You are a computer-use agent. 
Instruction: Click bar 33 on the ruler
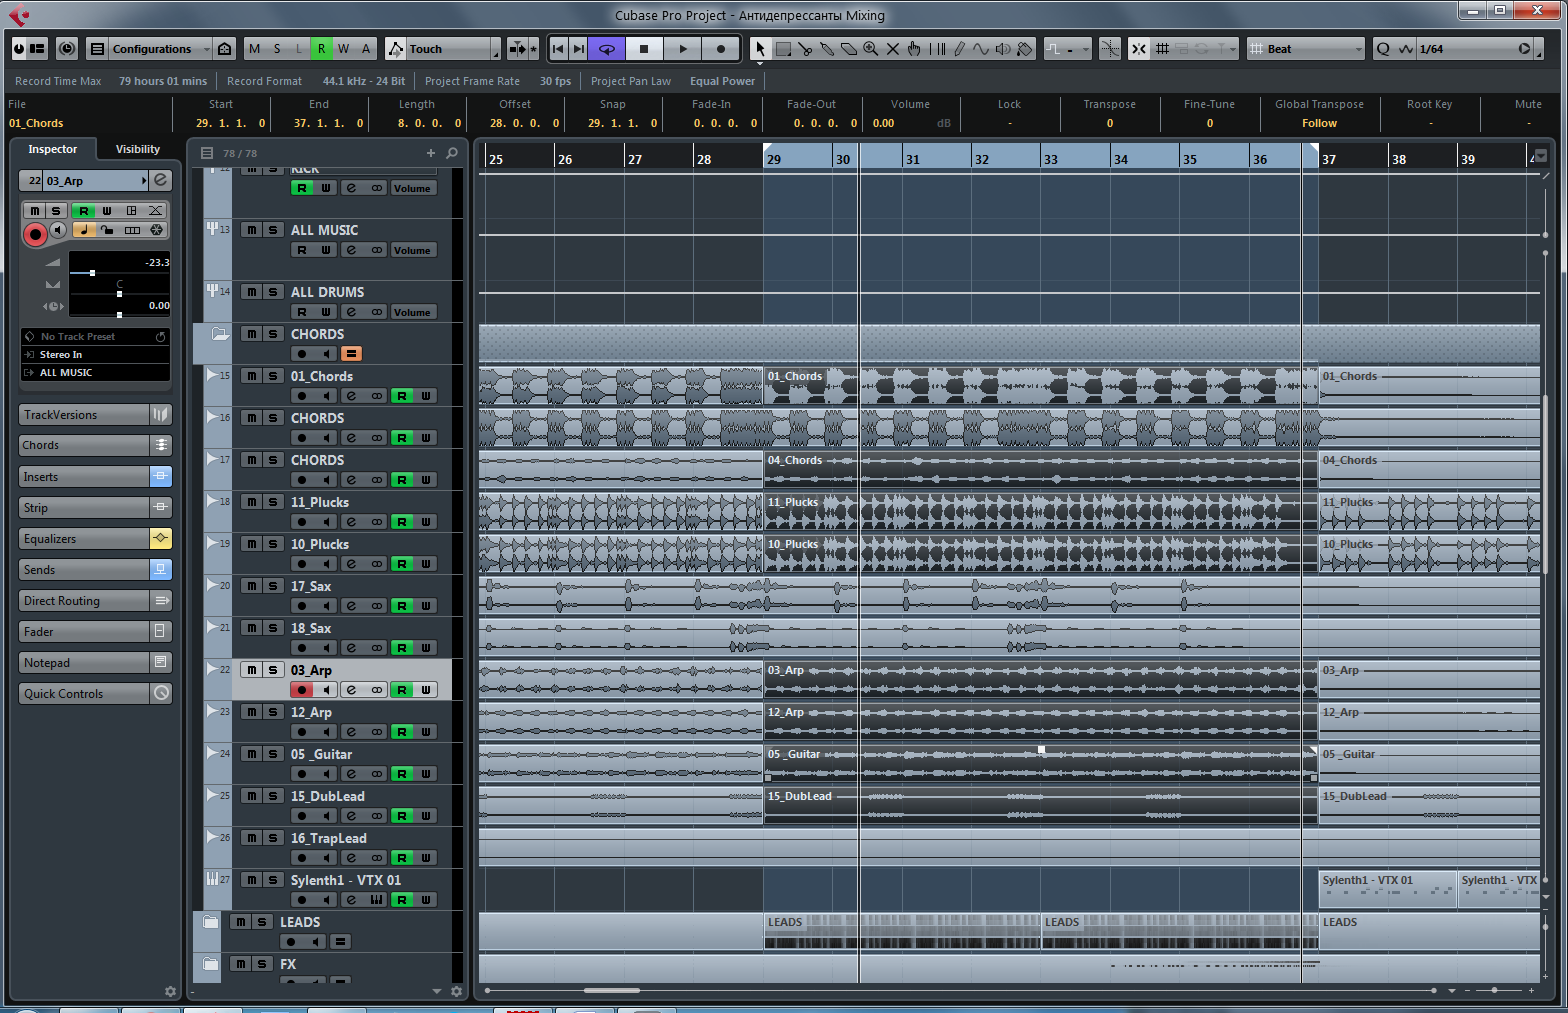(x=1050, y=159)
